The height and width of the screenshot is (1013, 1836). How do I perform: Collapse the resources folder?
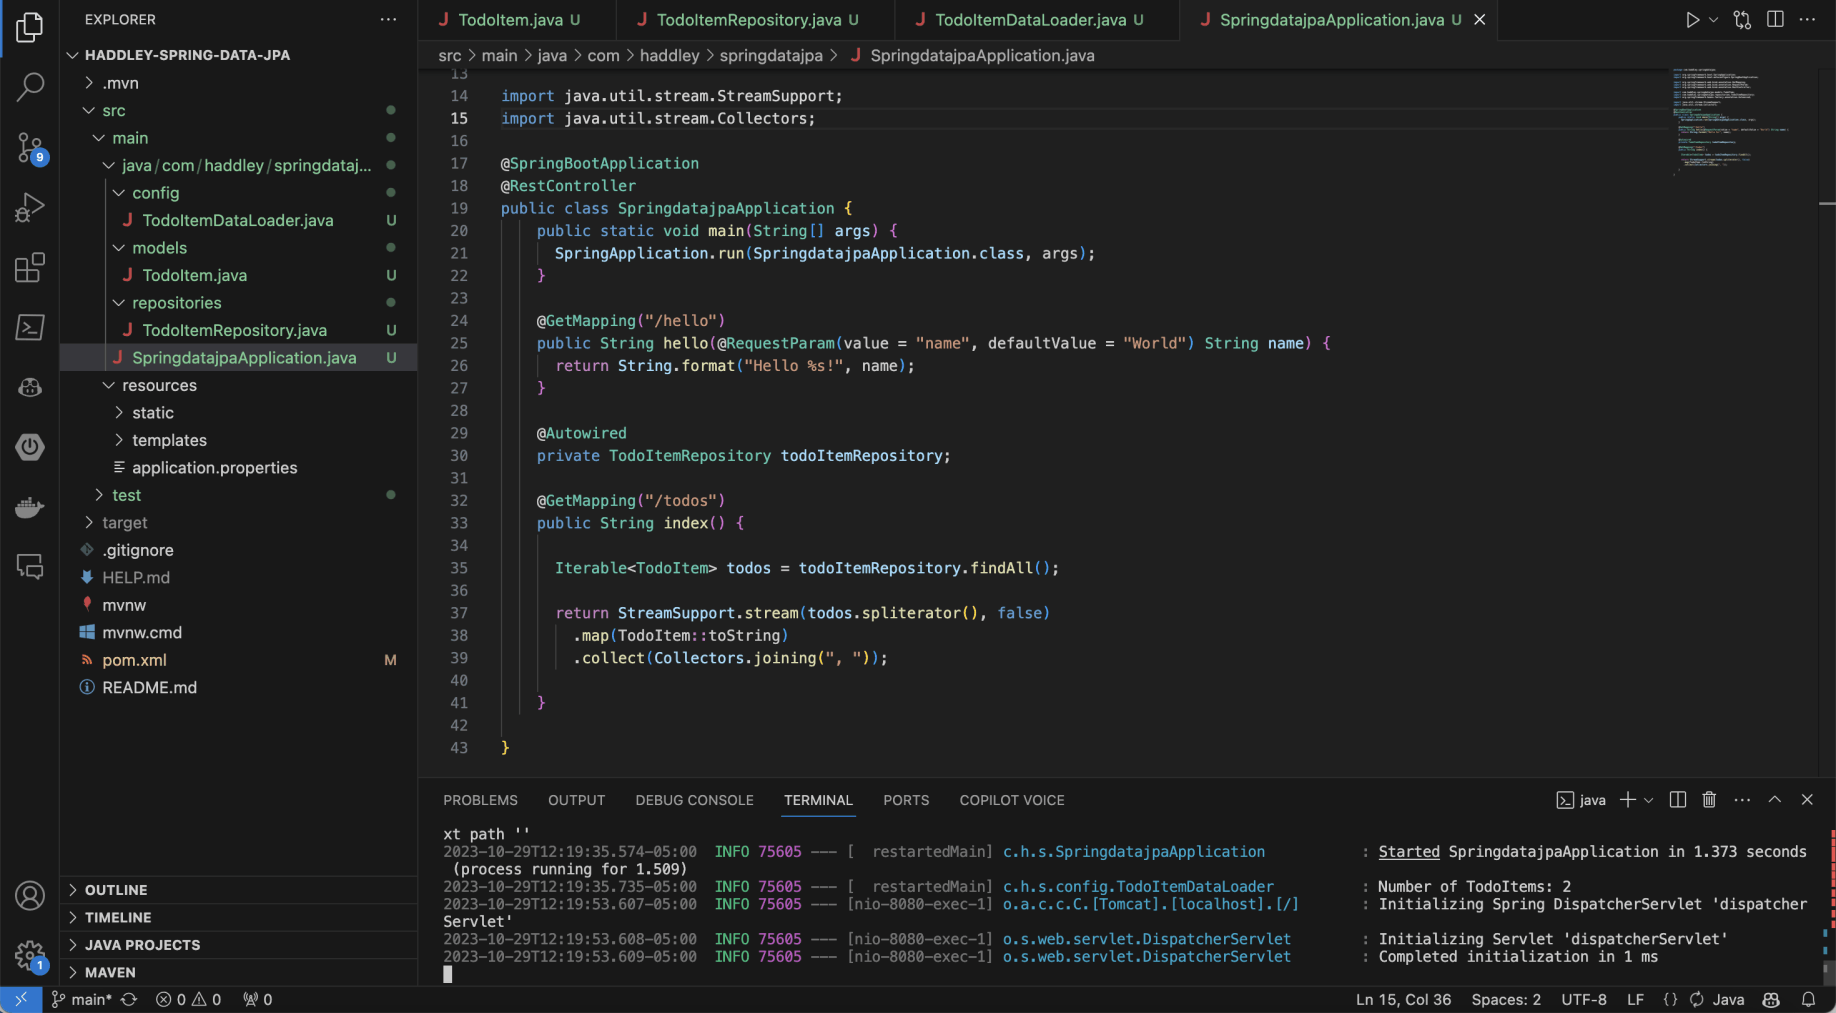[x=159, y=385]
